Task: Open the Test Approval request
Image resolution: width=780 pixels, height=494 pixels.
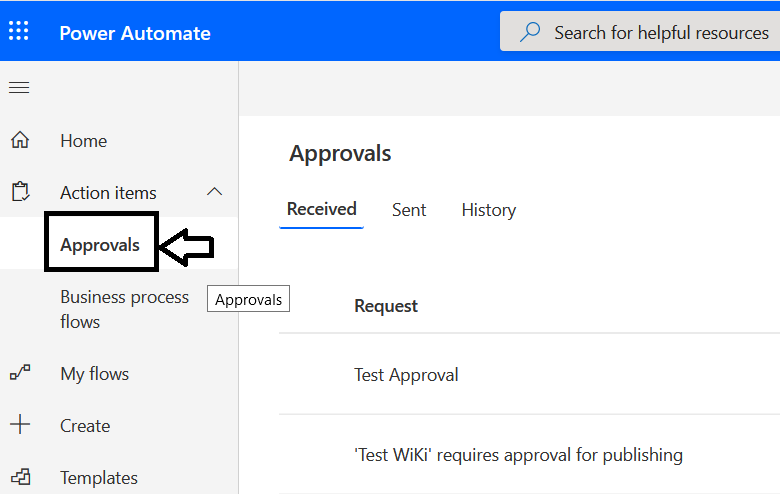Action: pos(406,375)
